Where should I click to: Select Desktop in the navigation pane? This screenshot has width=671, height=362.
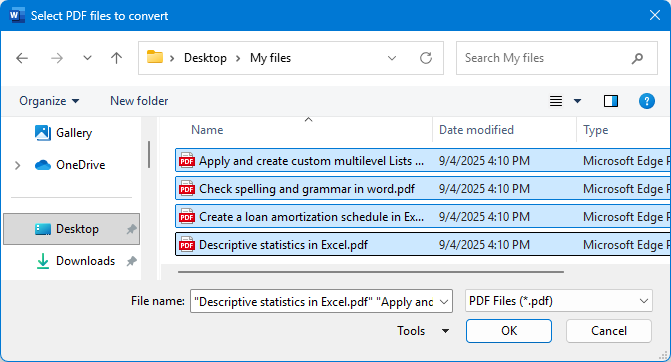(x=71, y=229)
